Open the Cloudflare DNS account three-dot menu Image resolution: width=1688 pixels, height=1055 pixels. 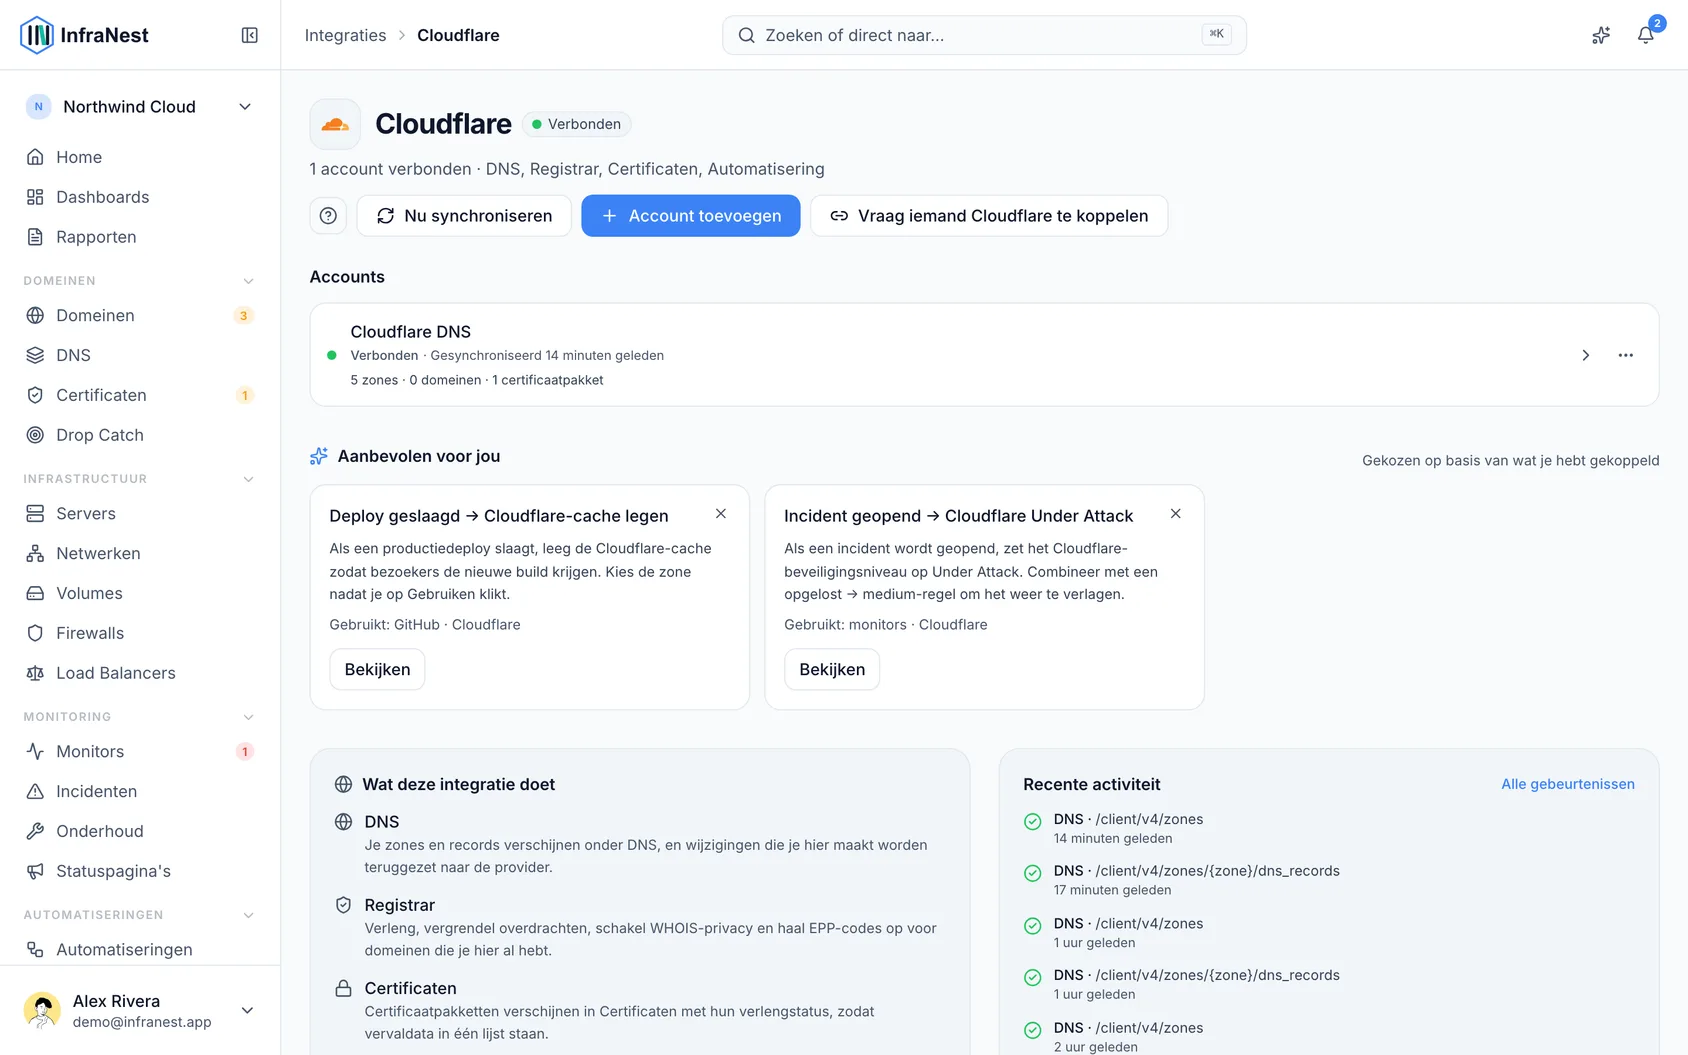1626,355
